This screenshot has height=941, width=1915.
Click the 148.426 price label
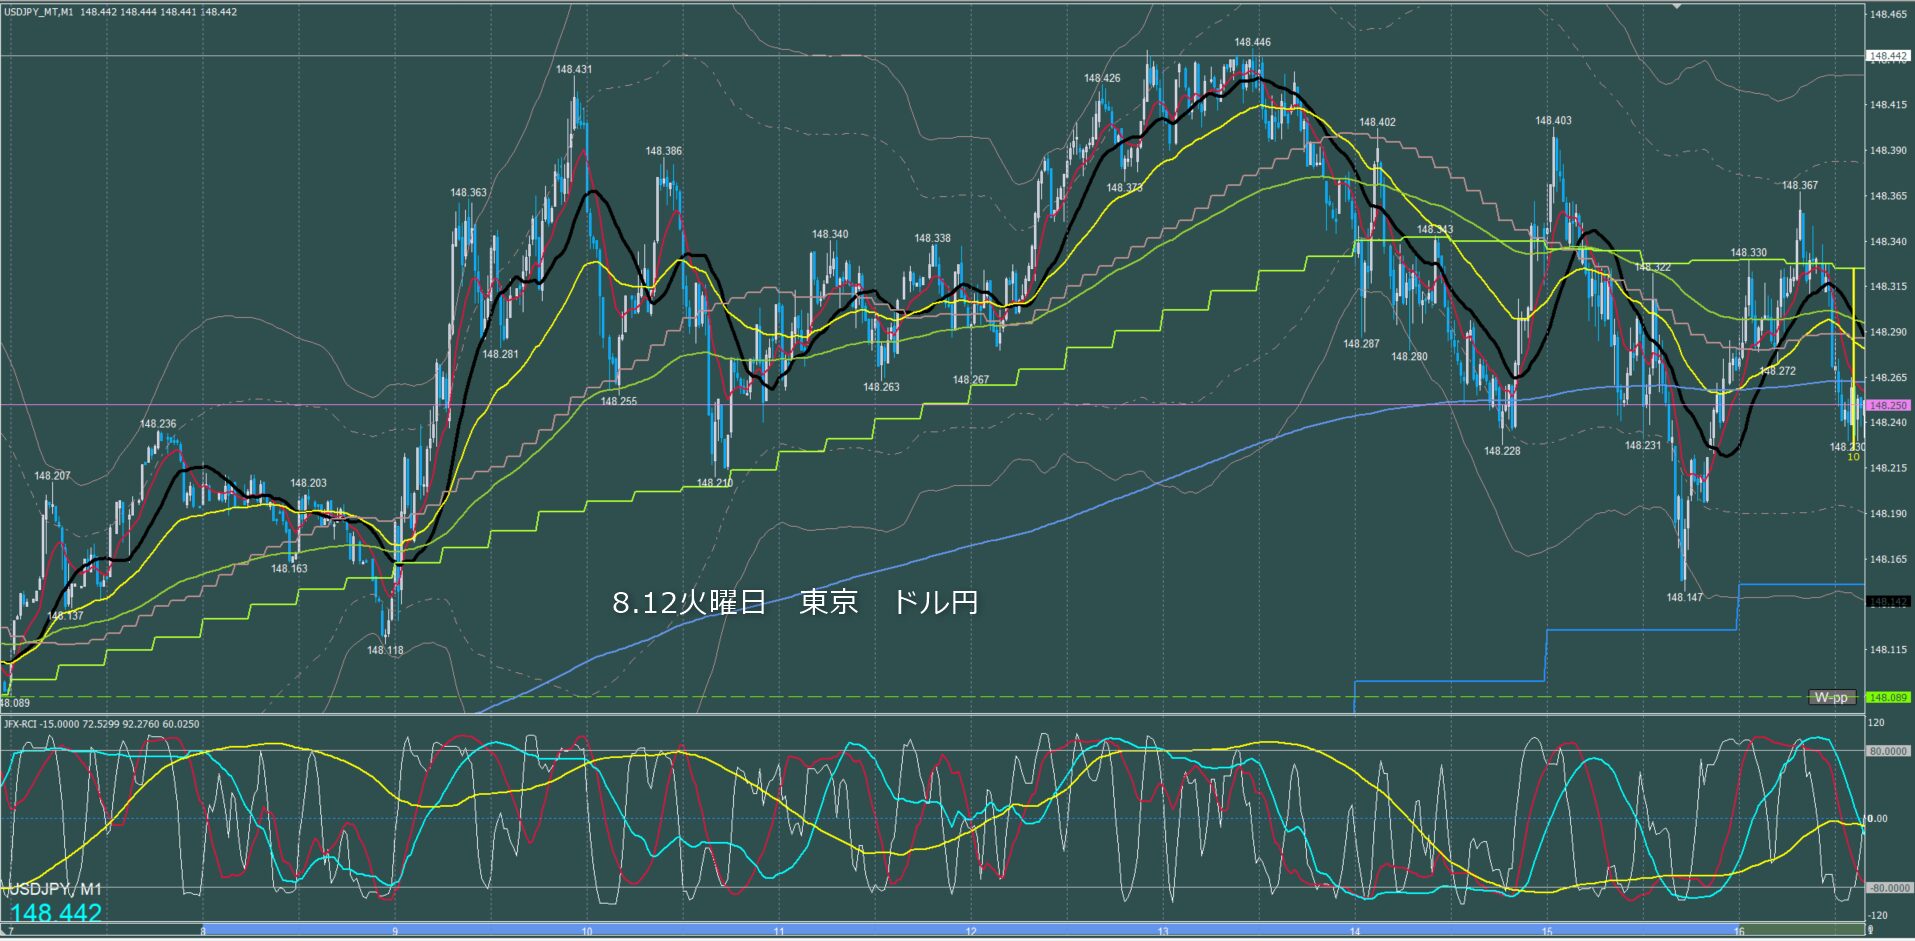1102,78
